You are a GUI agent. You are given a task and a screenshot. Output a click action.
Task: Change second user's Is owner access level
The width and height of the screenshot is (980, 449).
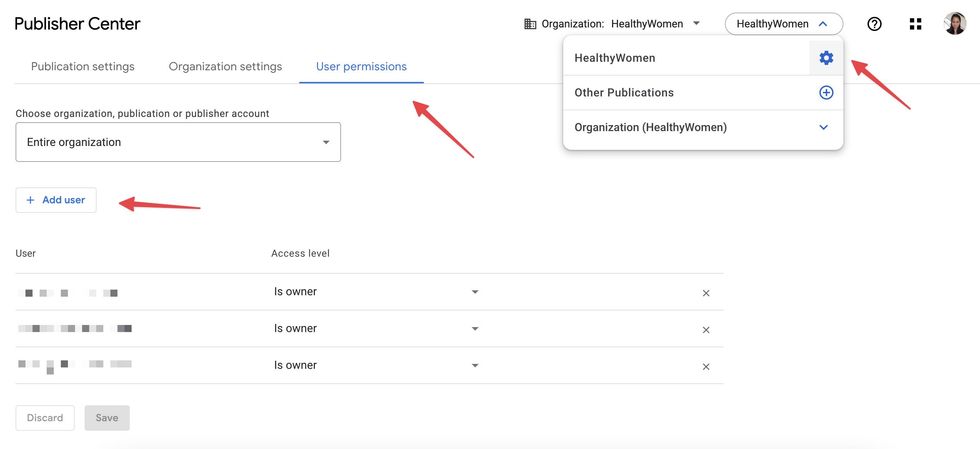[x=376, y=329]
